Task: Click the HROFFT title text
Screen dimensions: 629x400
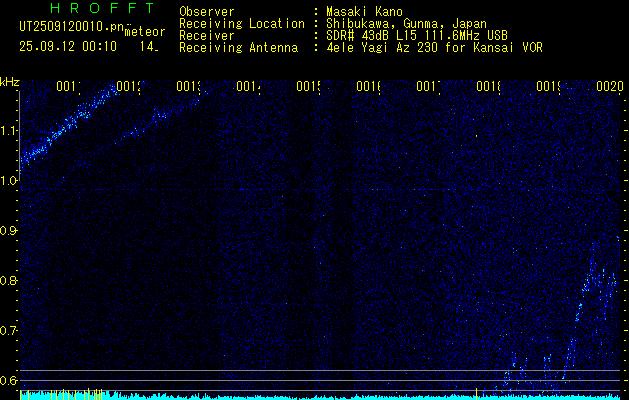Action: [x=103, y=8]
